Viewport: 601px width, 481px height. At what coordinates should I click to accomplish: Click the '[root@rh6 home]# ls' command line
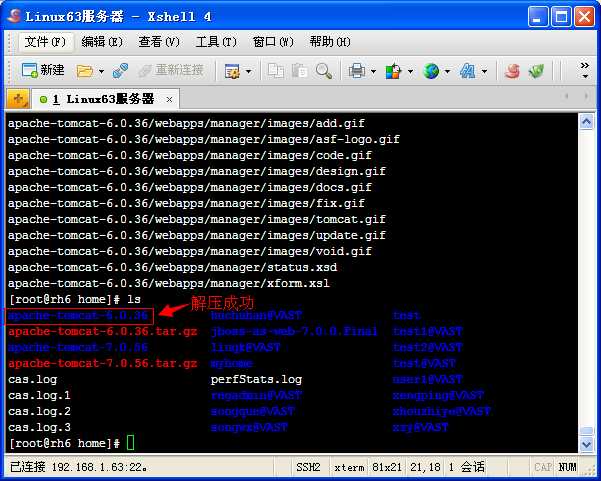pos(75,299)
